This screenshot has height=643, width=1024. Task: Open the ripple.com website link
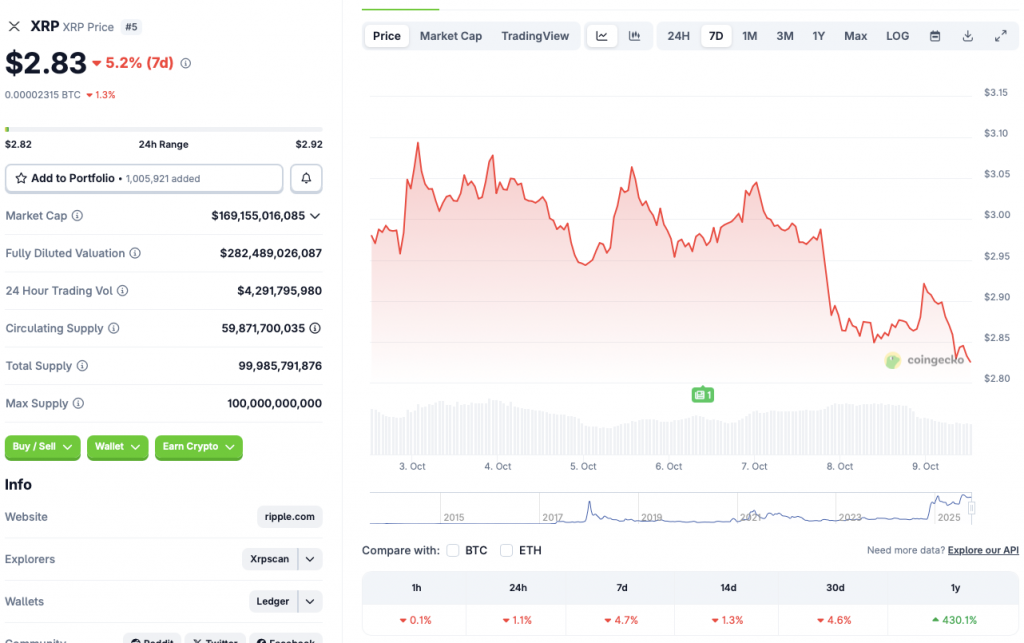point(289,516)
